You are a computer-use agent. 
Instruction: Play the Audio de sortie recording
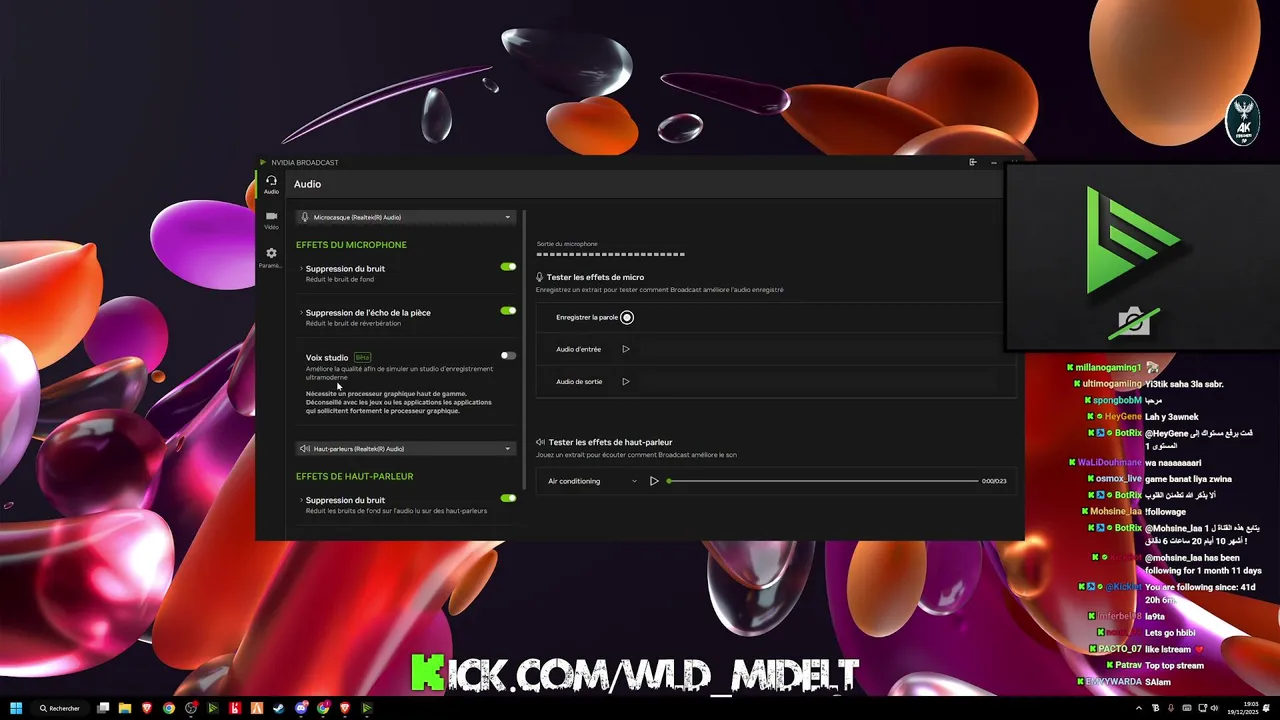click(626, 381)
